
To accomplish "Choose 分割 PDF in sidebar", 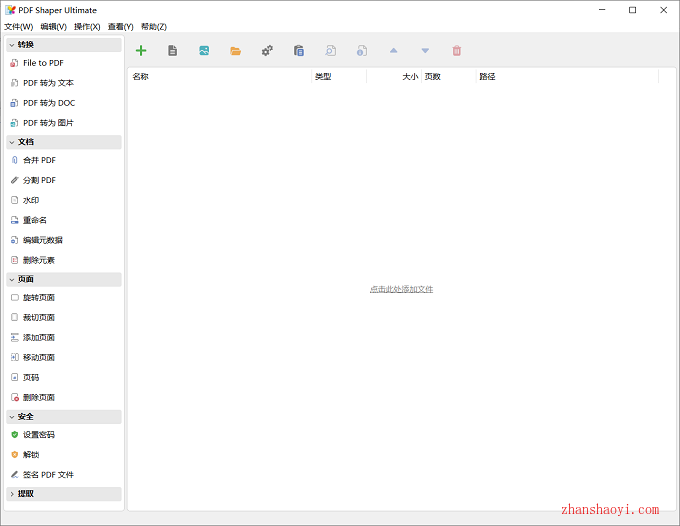I will click(x=64, y=180).
